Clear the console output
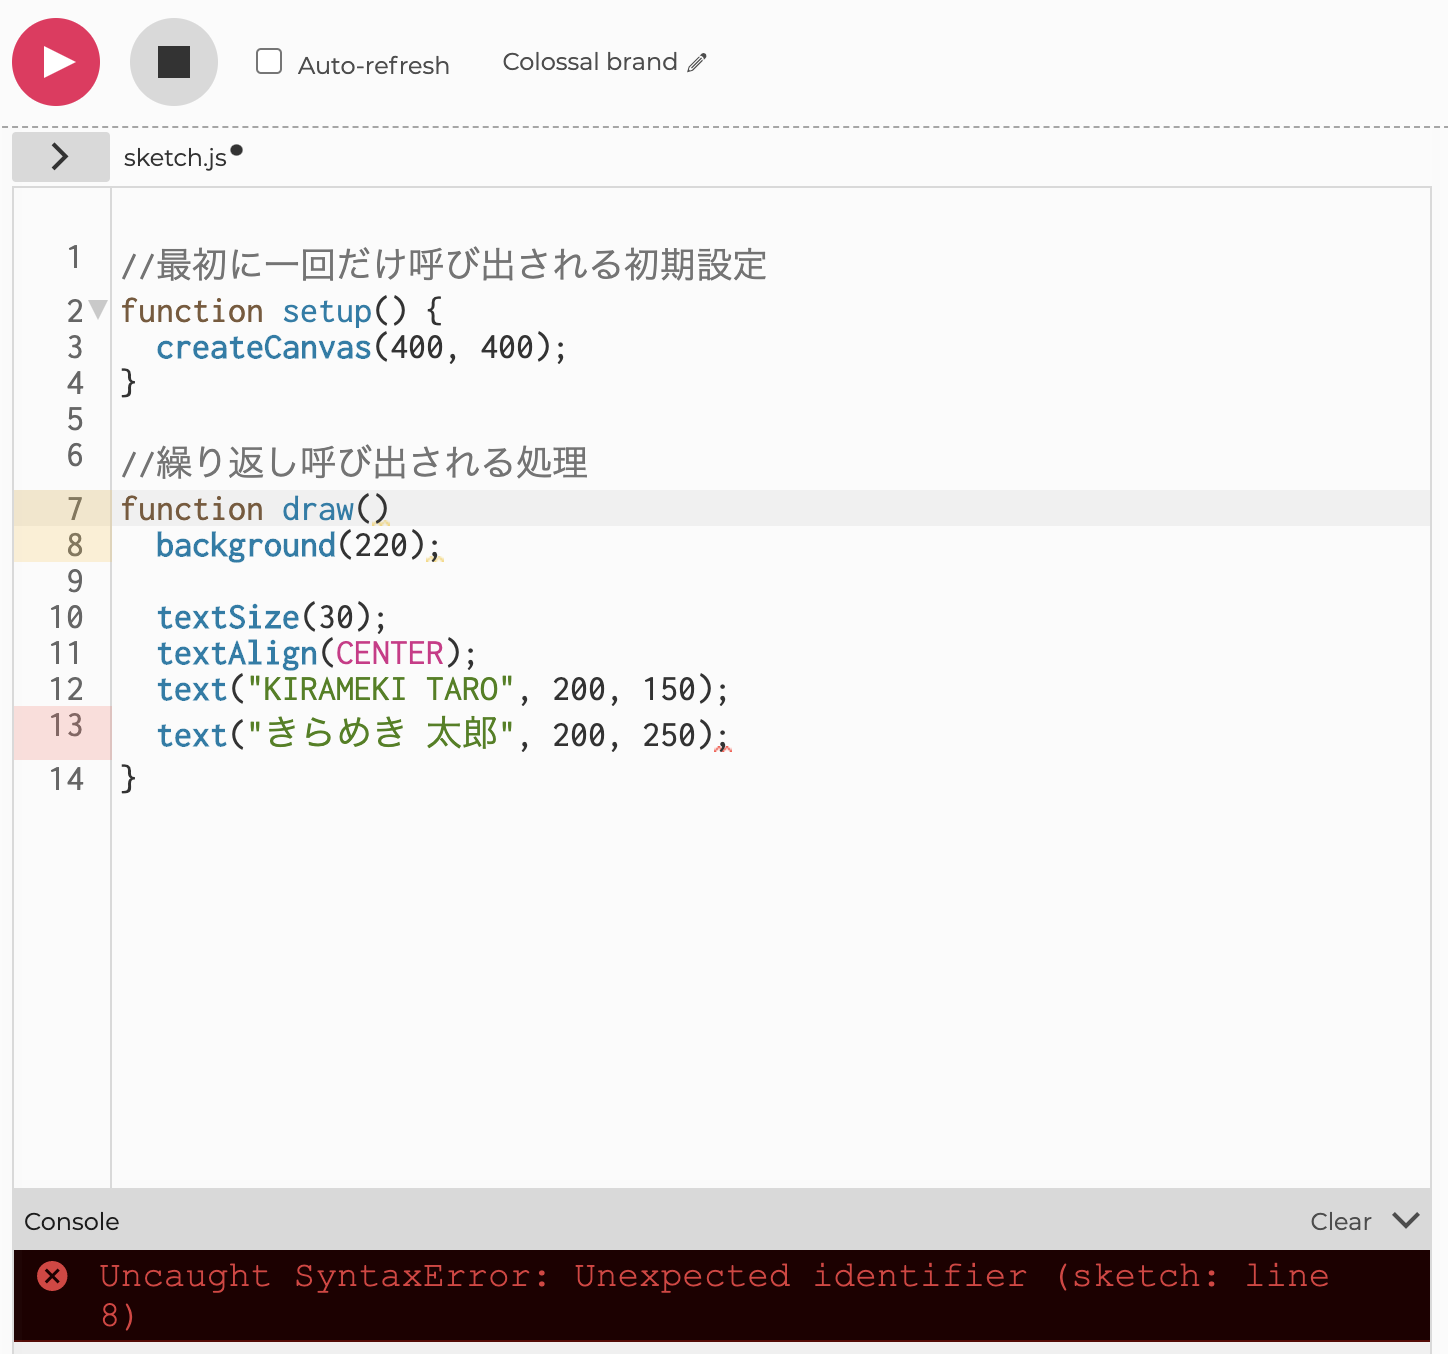The width and height of the screenshot is (1448, 1354). pos(1340,1221)
